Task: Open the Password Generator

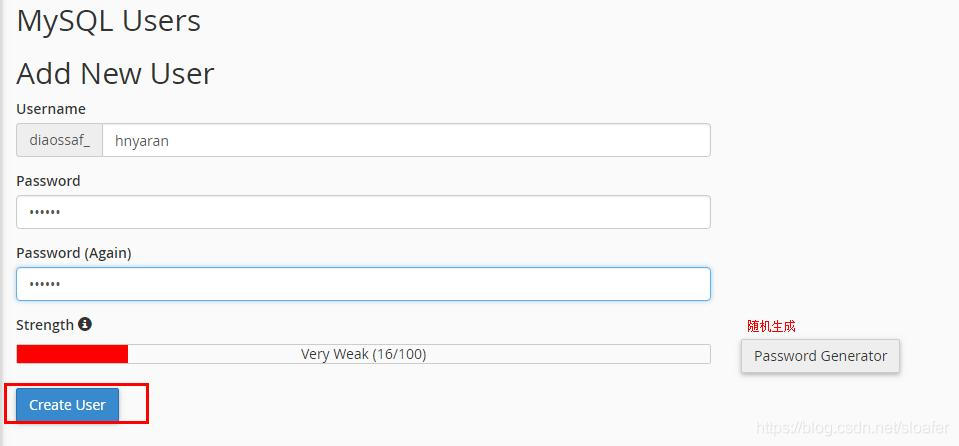Action: (x=820, y=356)
